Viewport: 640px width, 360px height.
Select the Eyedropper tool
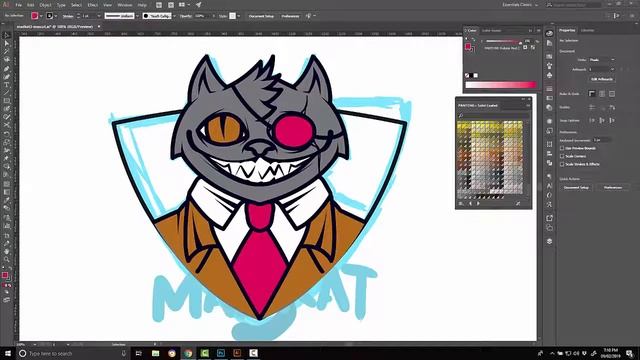[7, 200]
